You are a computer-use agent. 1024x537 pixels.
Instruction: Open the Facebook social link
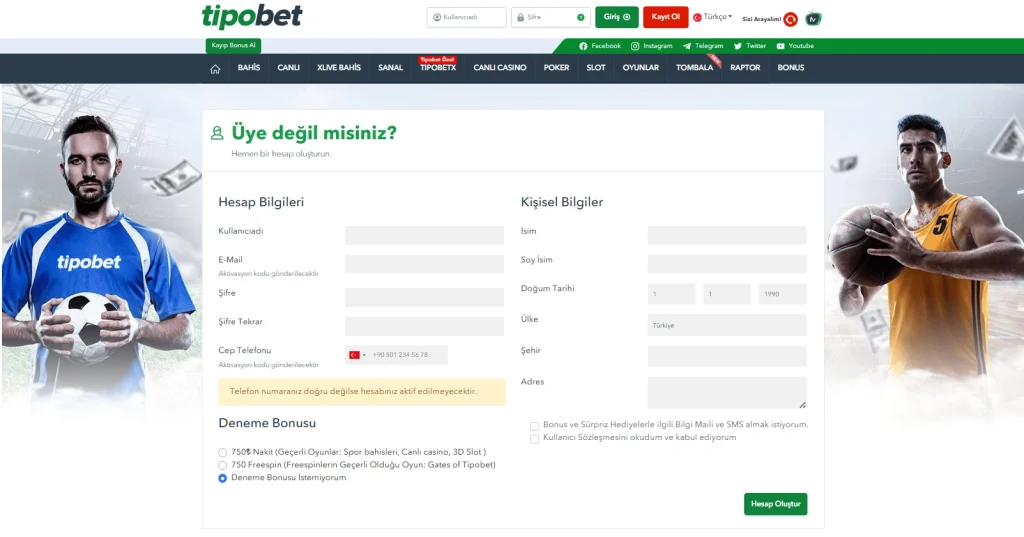click(600, 46)
